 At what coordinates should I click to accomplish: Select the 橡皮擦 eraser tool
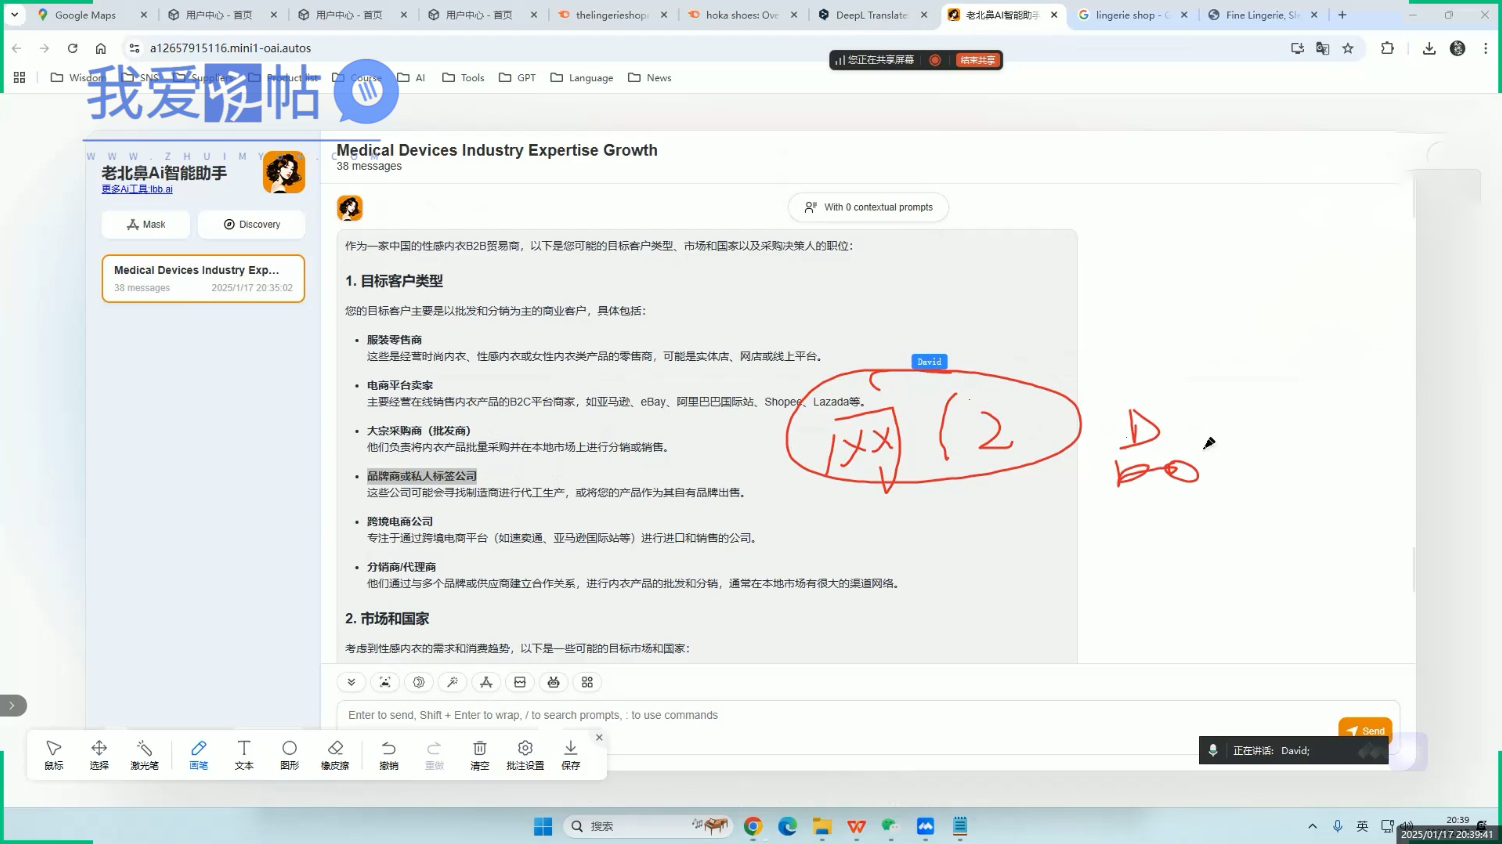335,755
